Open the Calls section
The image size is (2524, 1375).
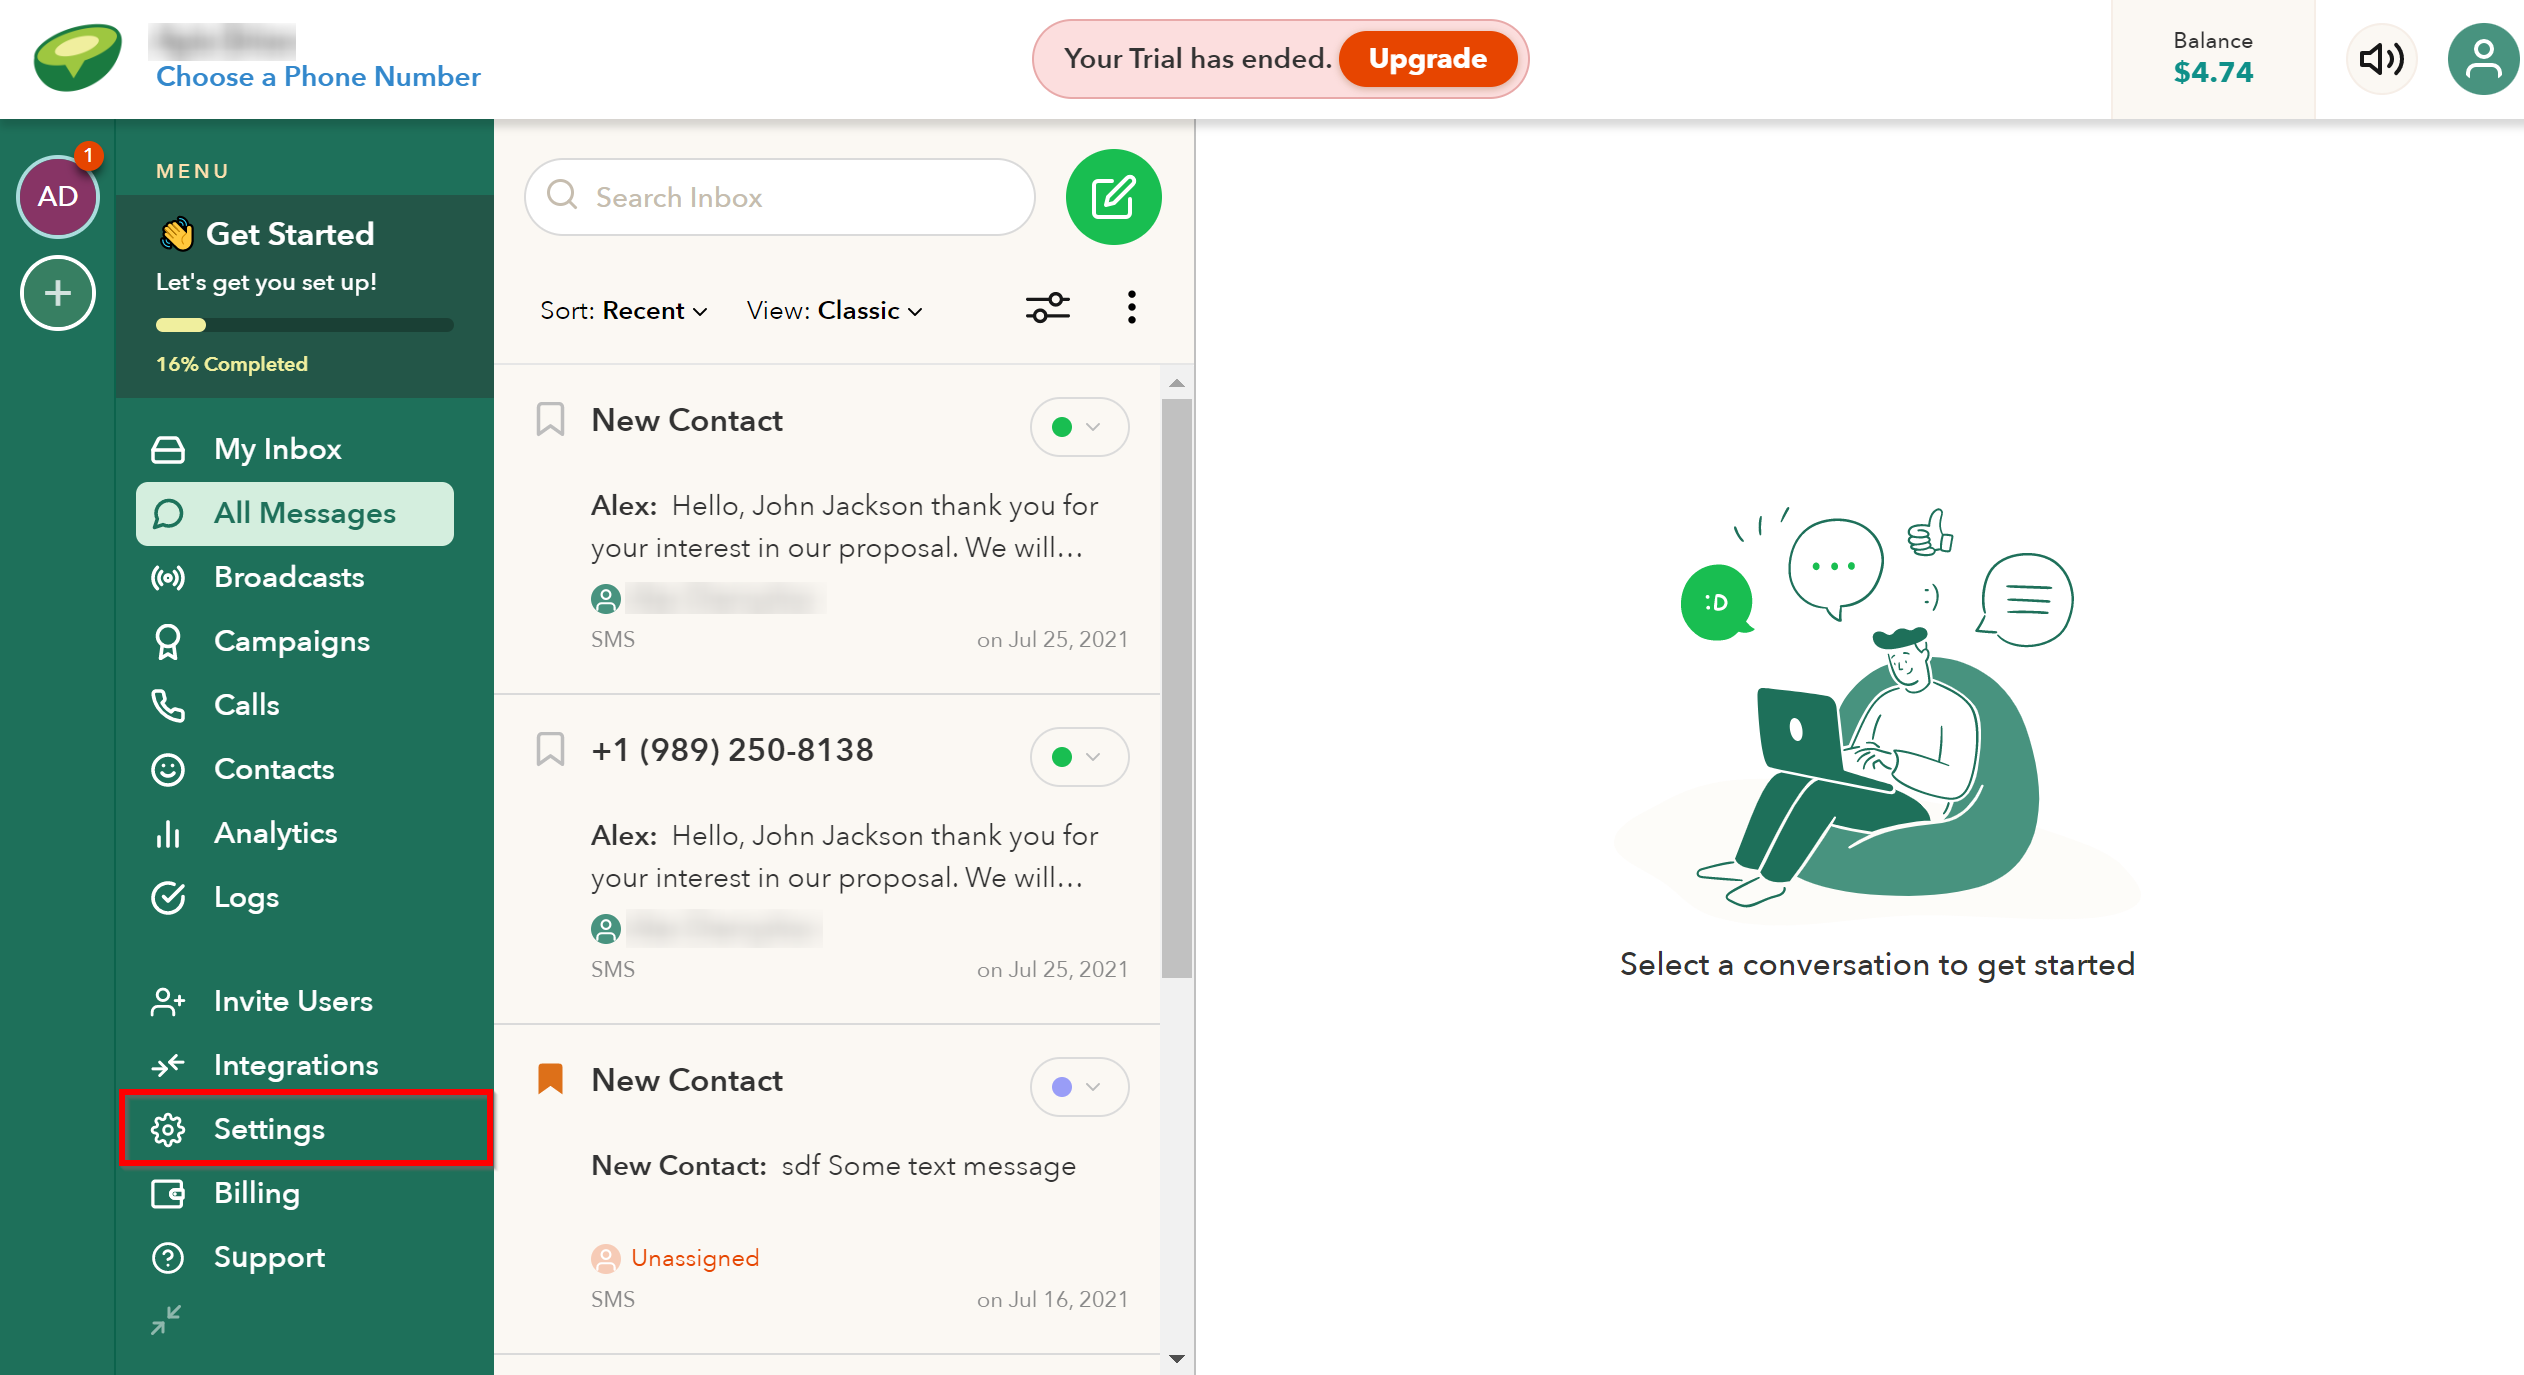(x=245, y=706)
